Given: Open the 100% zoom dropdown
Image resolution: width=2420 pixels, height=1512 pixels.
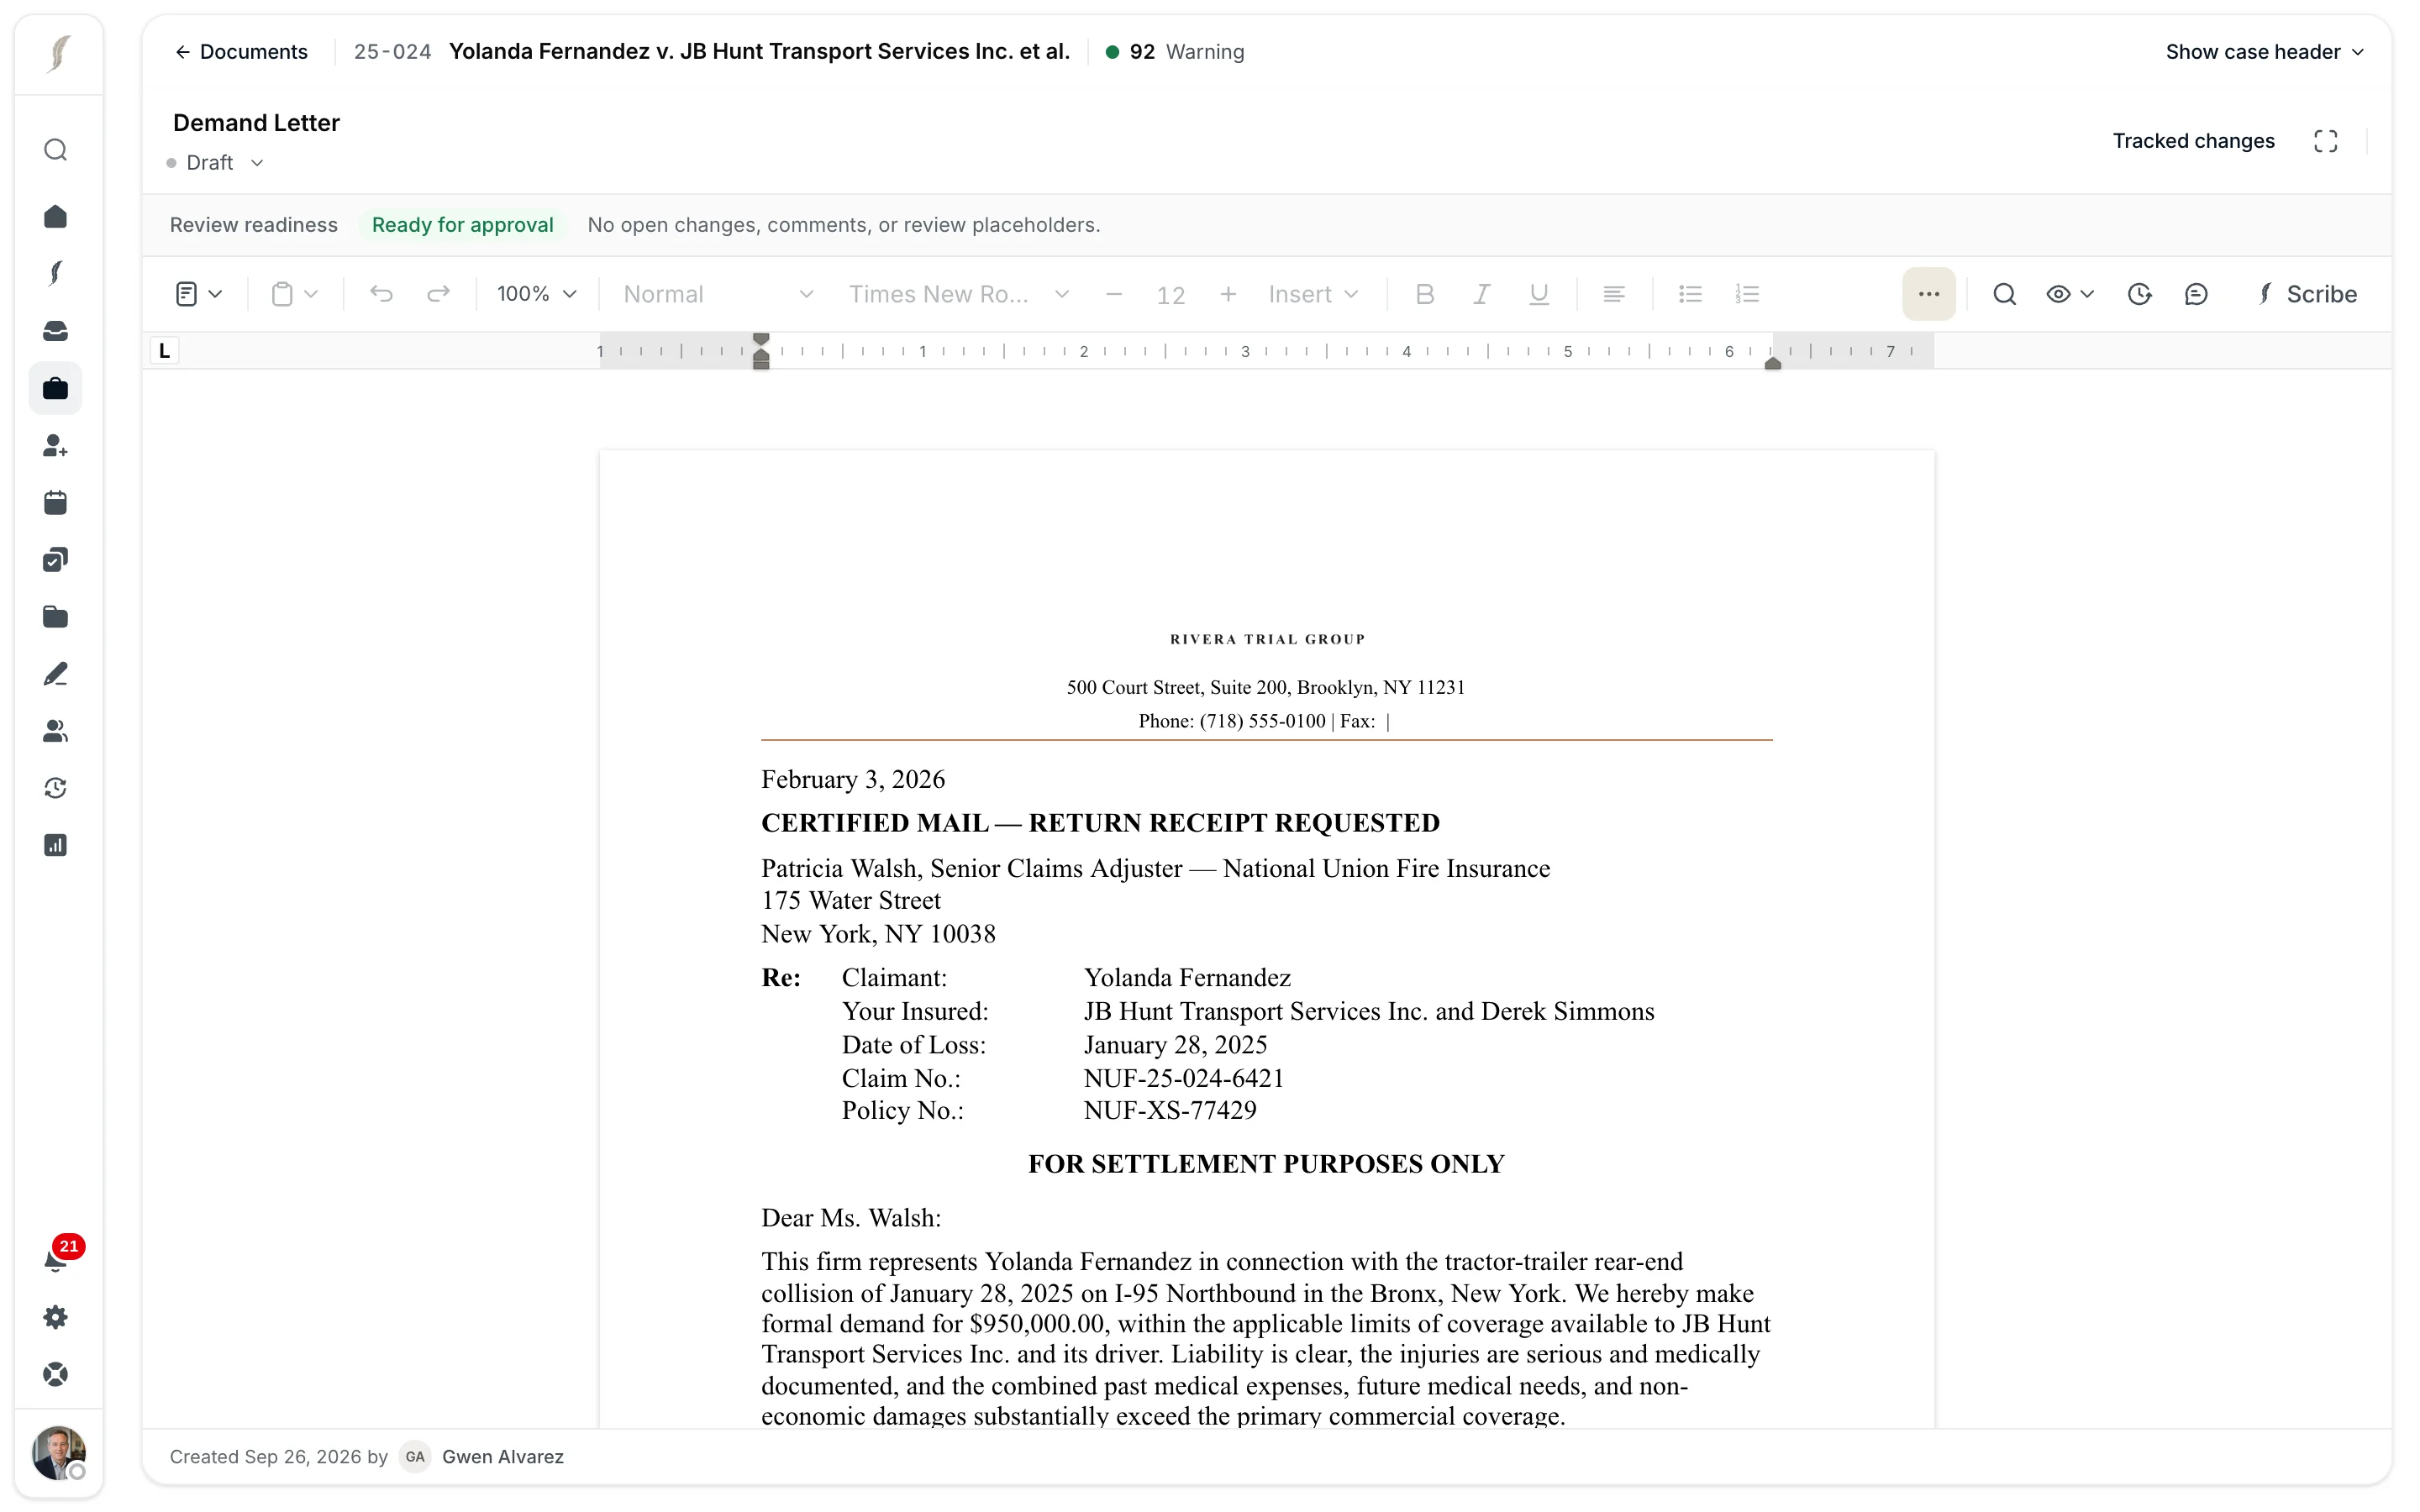Looking at the screenshot, I should [537, 294].
